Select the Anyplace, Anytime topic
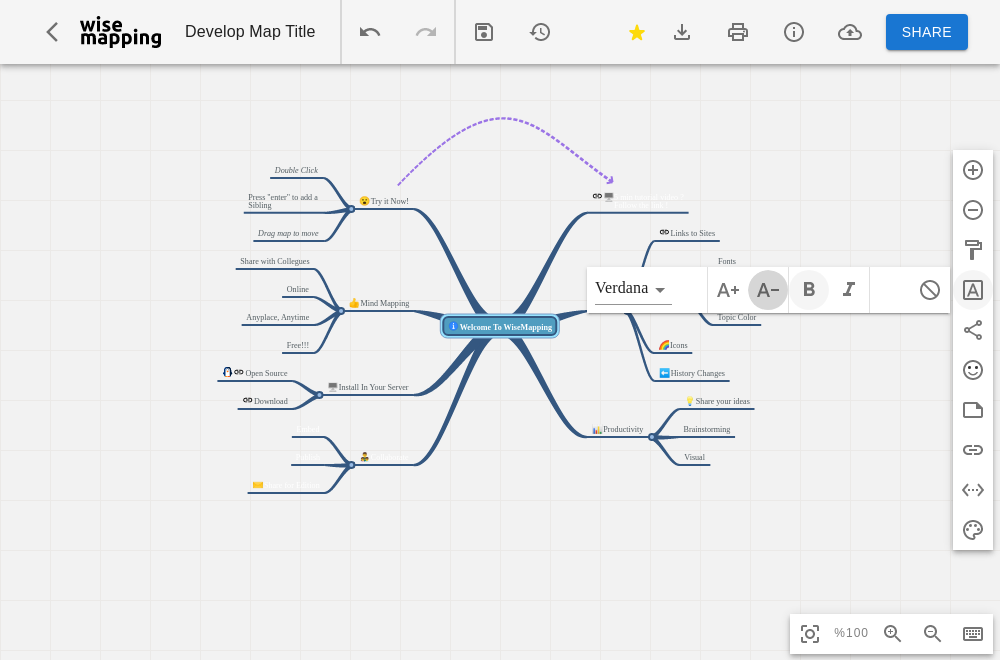 click(277, 318)
